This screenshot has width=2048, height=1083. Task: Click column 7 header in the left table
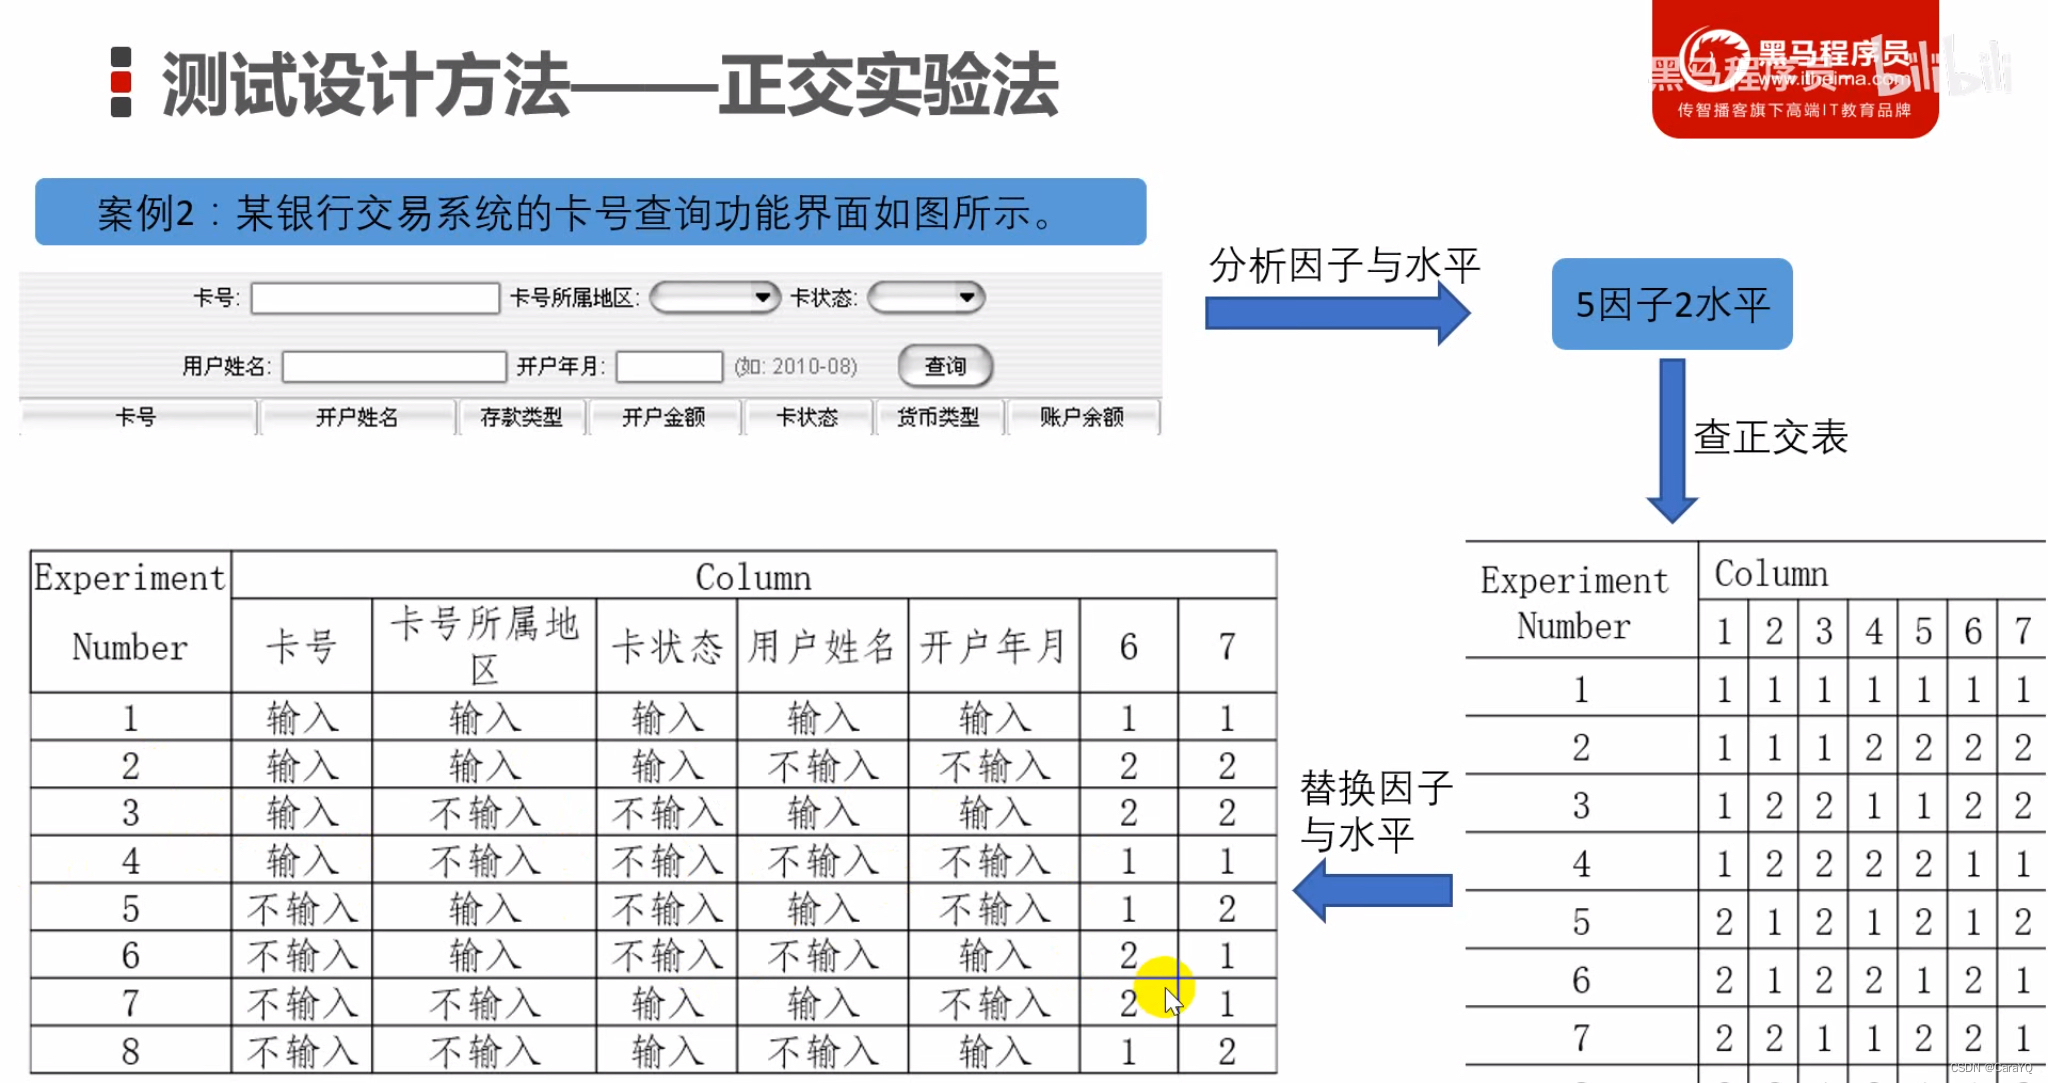pyautogui.click(x=1227, y=647)
